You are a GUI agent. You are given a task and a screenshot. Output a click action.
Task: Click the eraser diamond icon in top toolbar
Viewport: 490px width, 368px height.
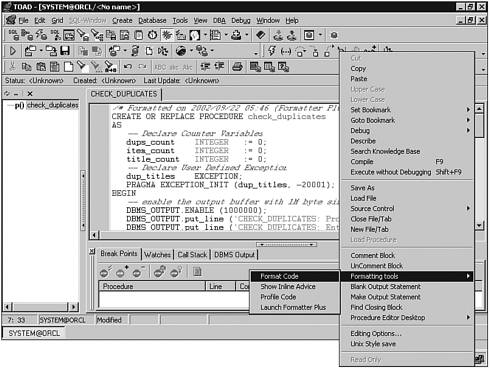tap(261, 35)
